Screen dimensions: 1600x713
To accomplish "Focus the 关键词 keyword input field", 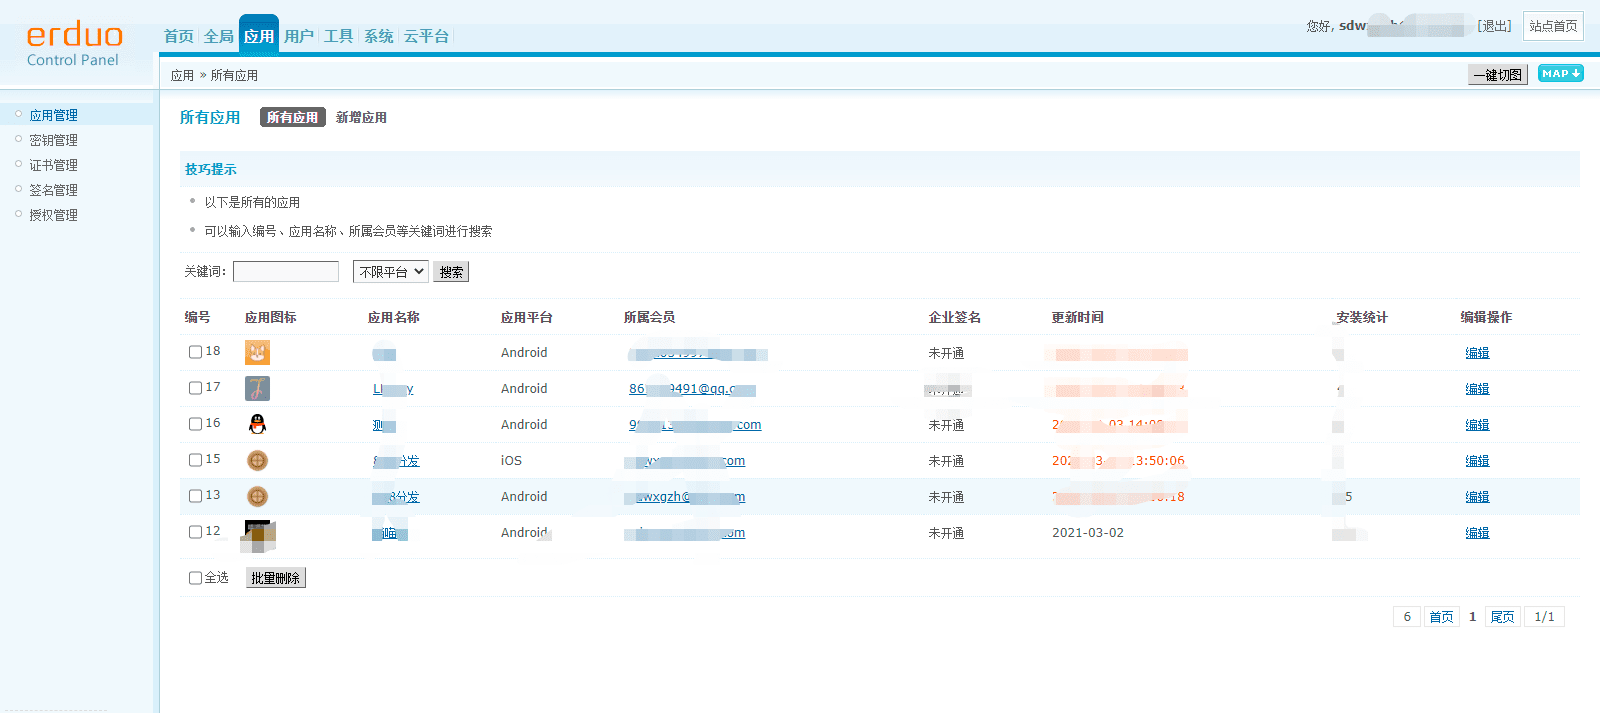I will 286,271.
